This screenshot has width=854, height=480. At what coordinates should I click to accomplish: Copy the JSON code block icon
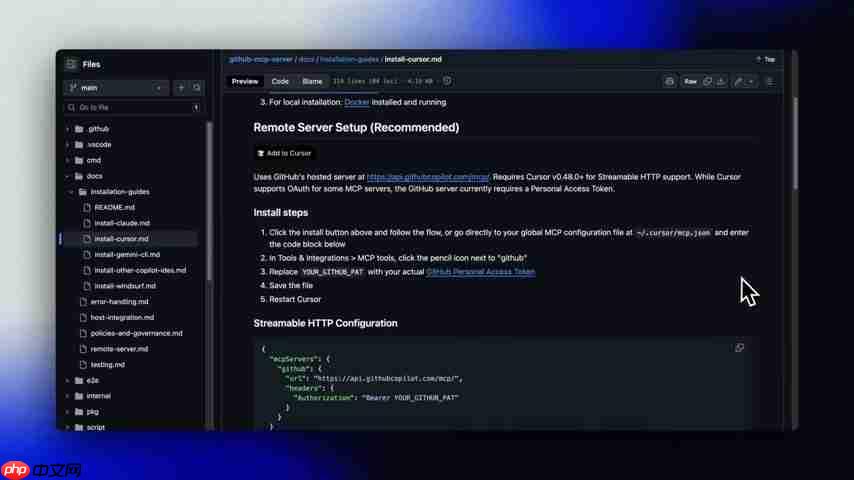point(739,348)
